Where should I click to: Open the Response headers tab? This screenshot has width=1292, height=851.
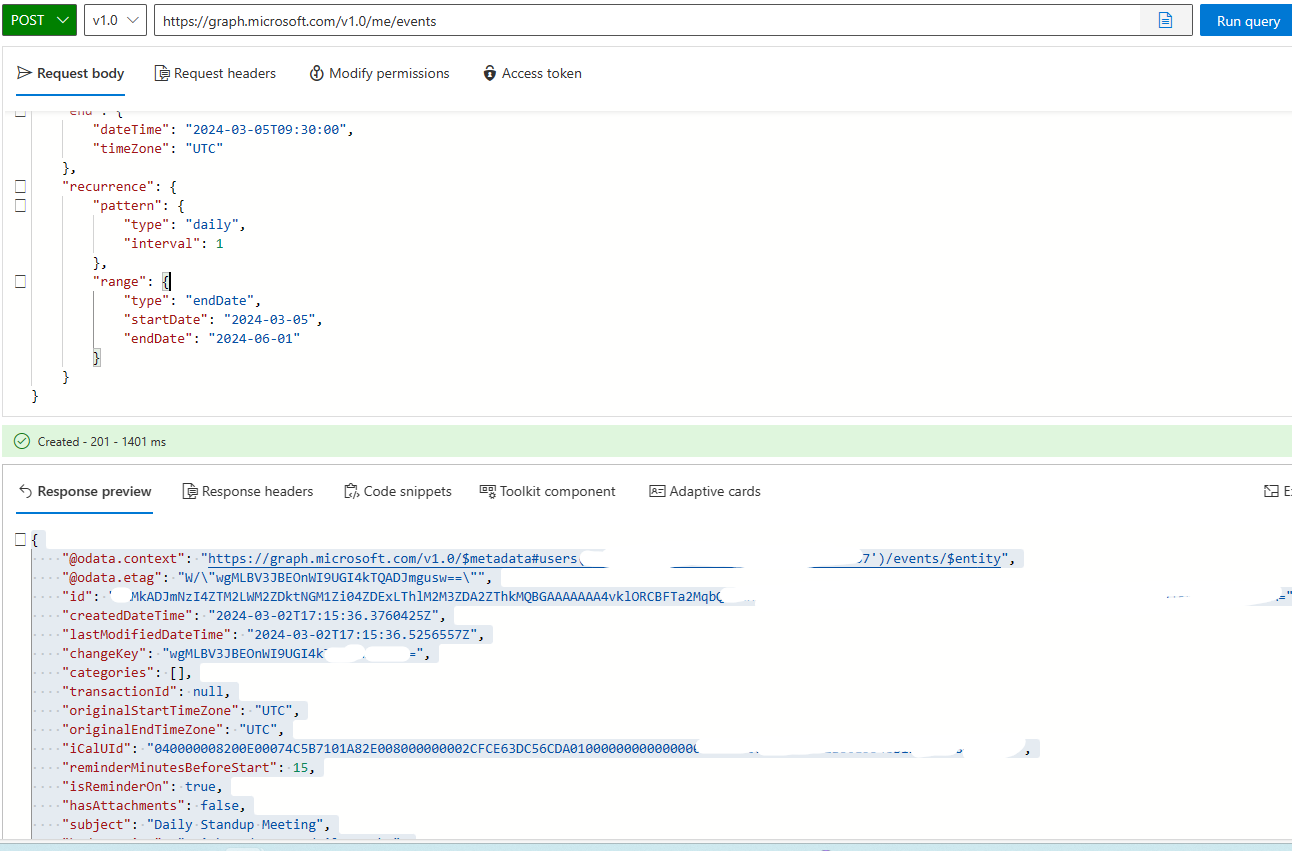[248, 491]
